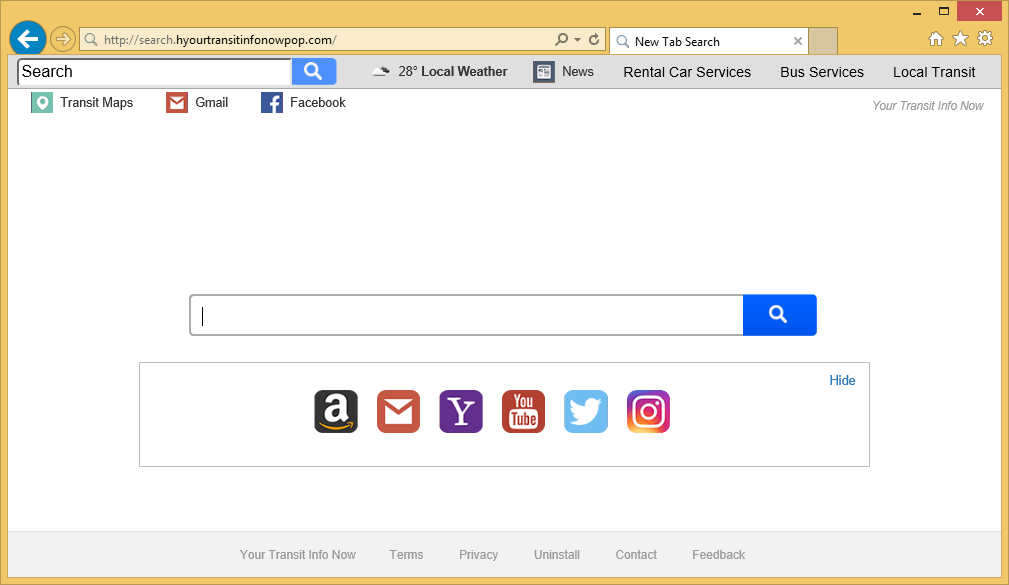This screenshot has width=1009, height=585.
Task: Open 28° Local Weather link
Action: tap(452, 71)
